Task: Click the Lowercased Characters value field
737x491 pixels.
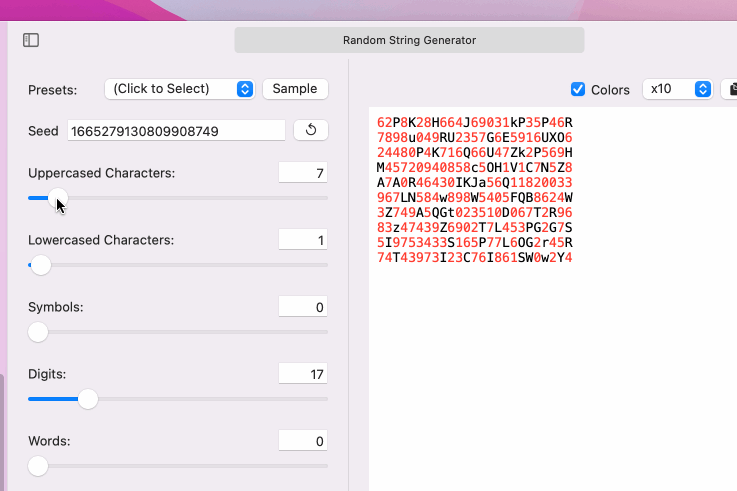Action: click(303, 240)
